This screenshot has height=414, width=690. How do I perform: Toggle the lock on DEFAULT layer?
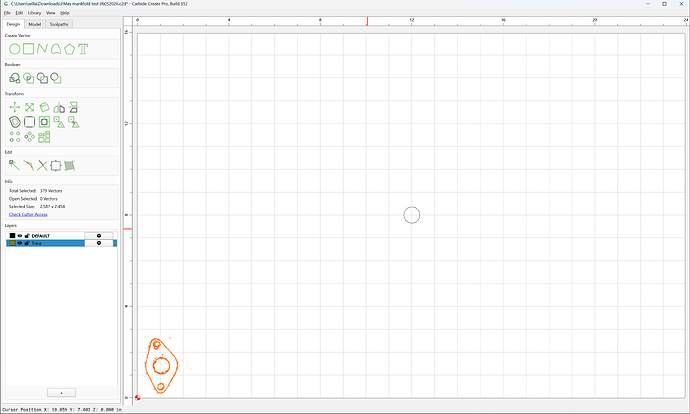coord(27,236)
